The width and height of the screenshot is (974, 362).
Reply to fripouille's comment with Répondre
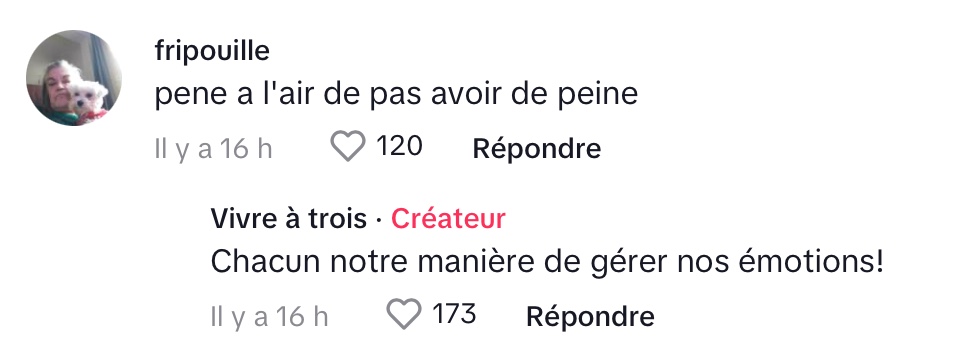(x=537, y=149)
